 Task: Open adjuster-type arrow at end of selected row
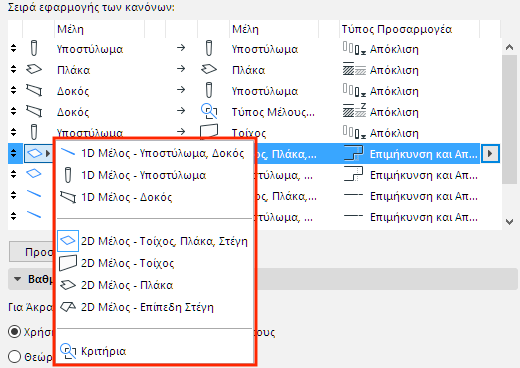490,154
